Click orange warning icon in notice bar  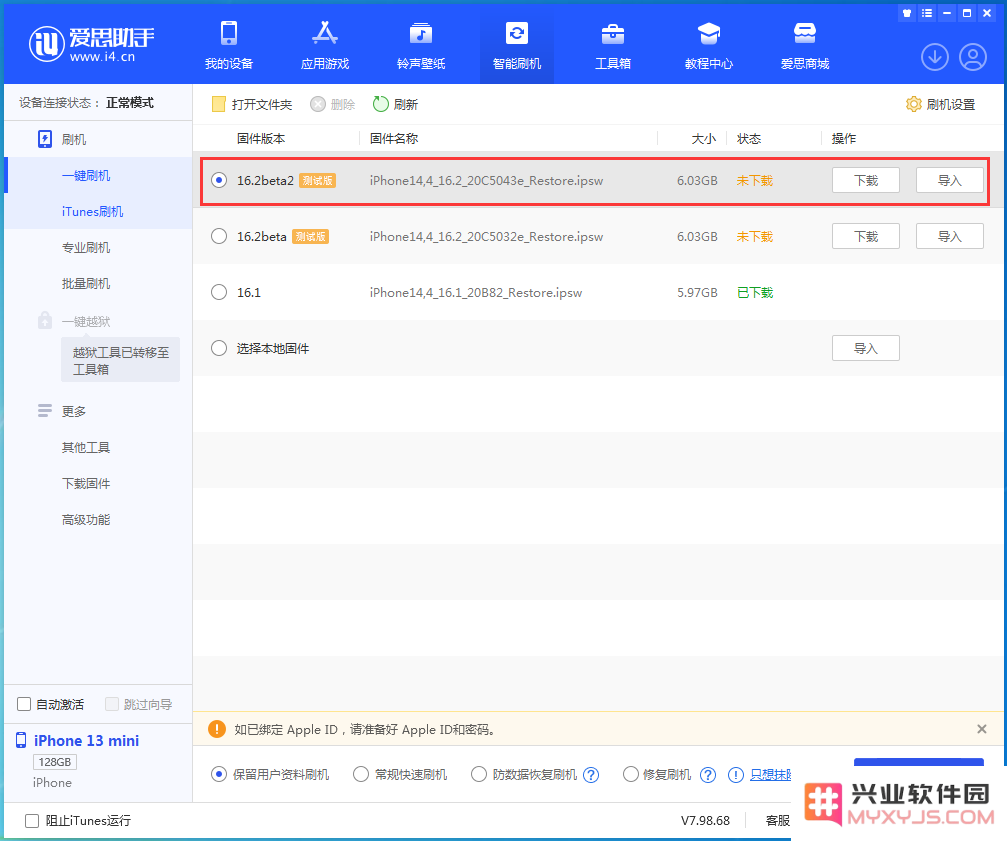217,729
